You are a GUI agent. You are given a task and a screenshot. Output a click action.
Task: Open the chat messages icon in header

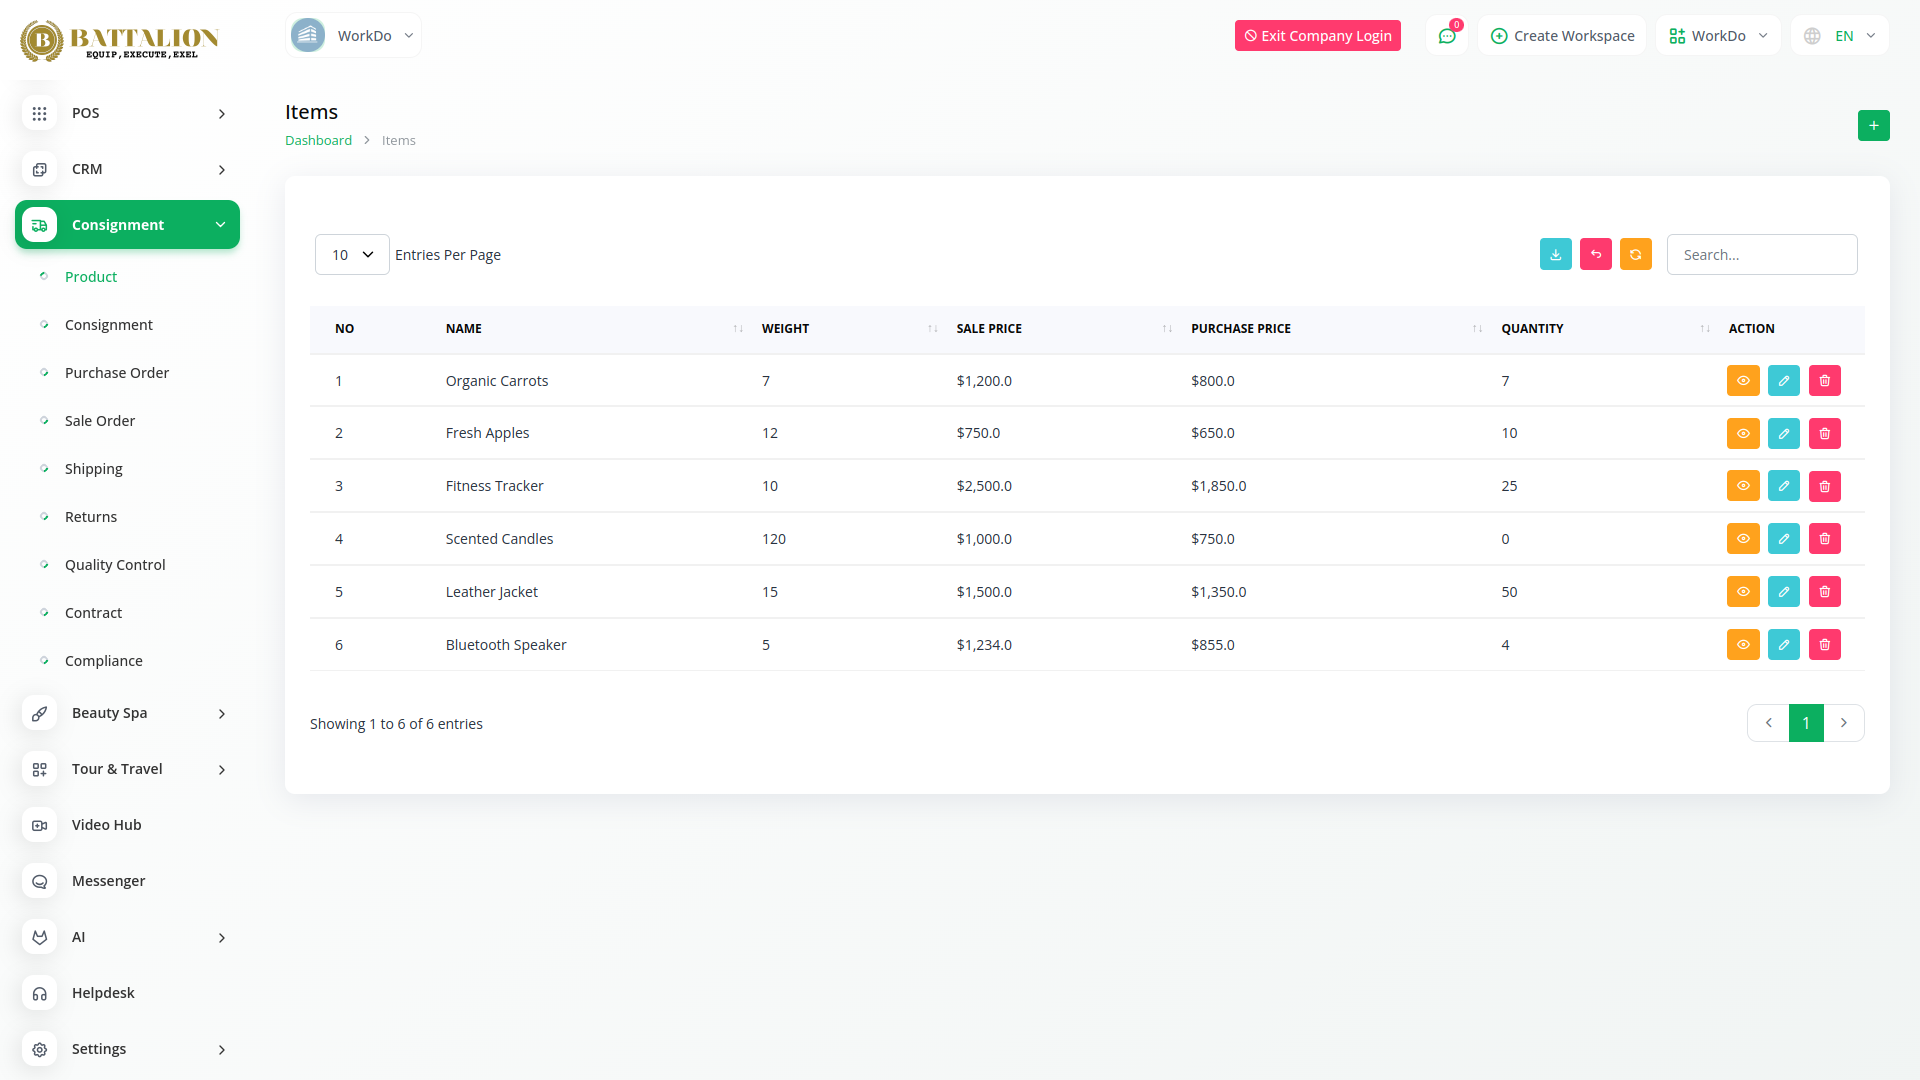point(1446,36)
